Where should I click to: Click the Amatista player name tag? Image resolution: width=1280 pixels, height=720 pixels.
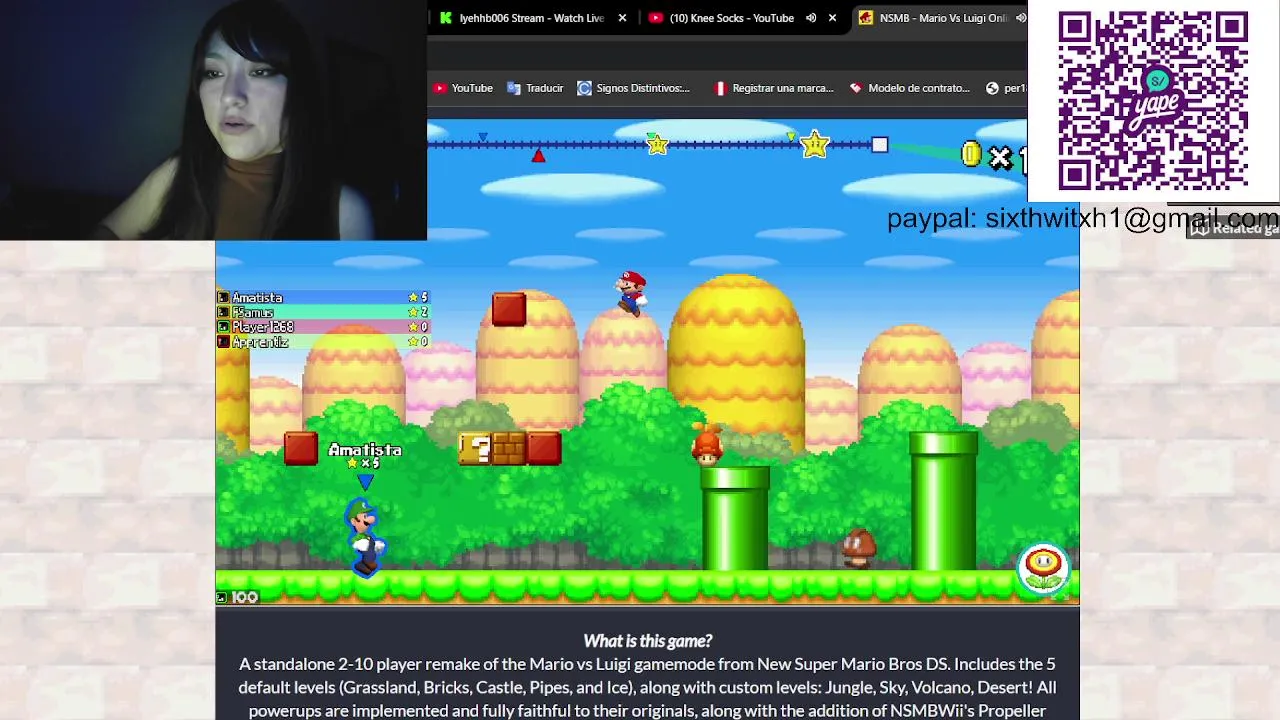(x=365, y=451)
